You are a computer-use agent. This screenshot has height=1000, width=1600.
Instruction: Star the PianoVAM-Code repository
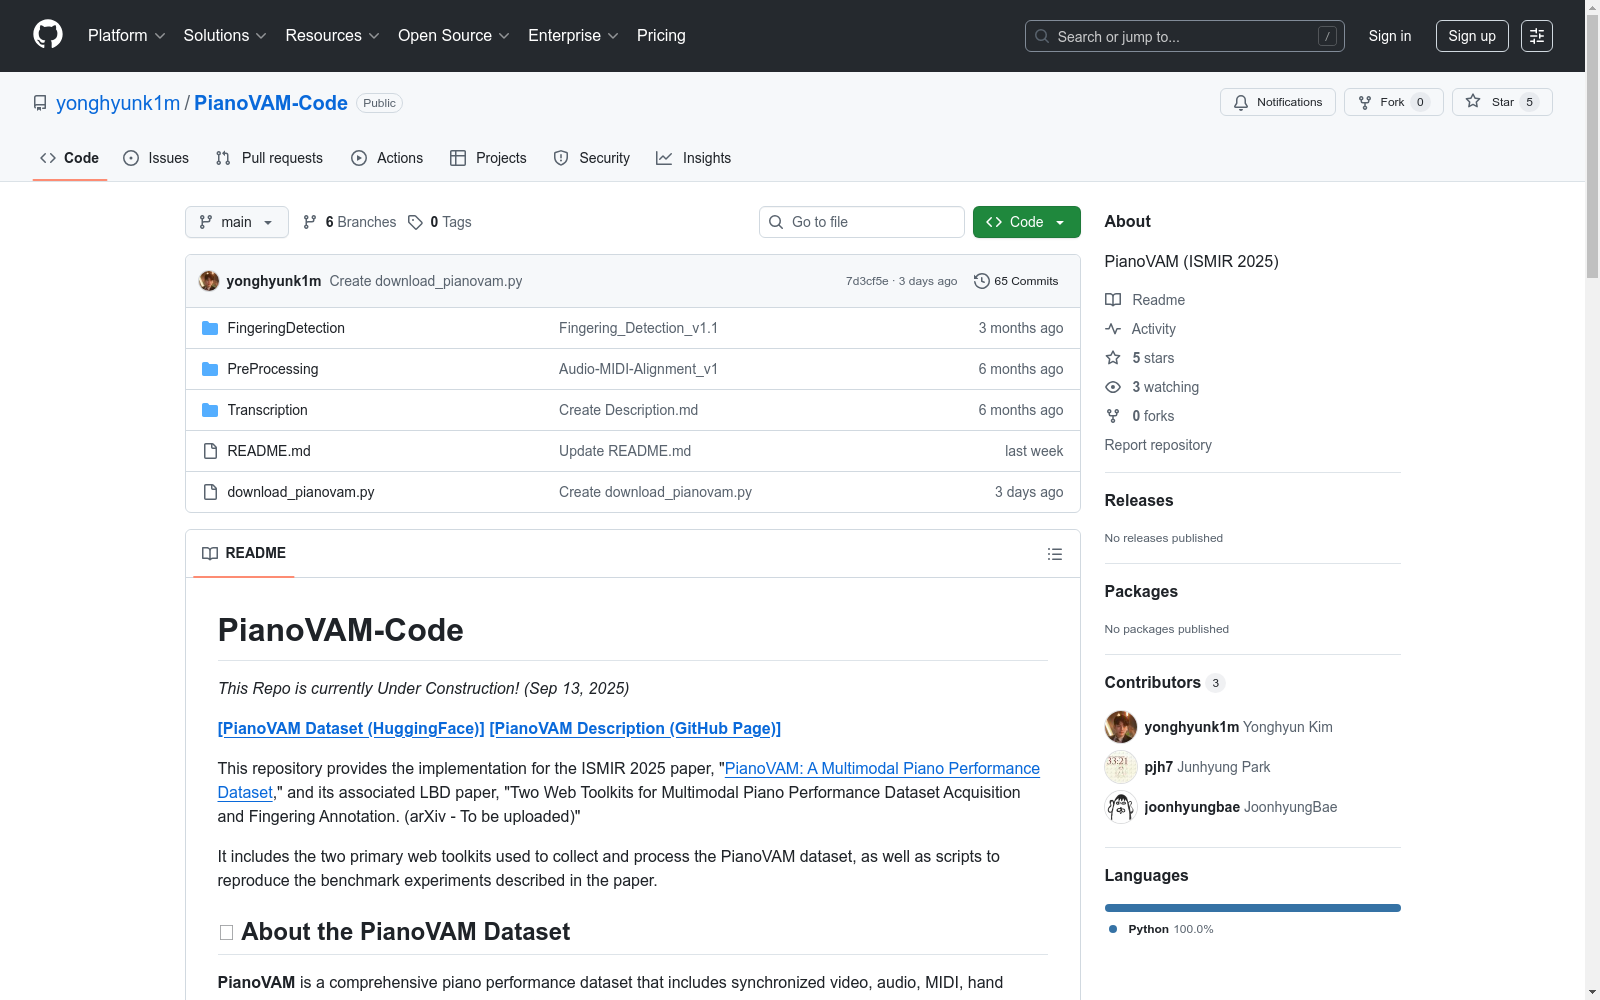click(x=1501, y=102)
